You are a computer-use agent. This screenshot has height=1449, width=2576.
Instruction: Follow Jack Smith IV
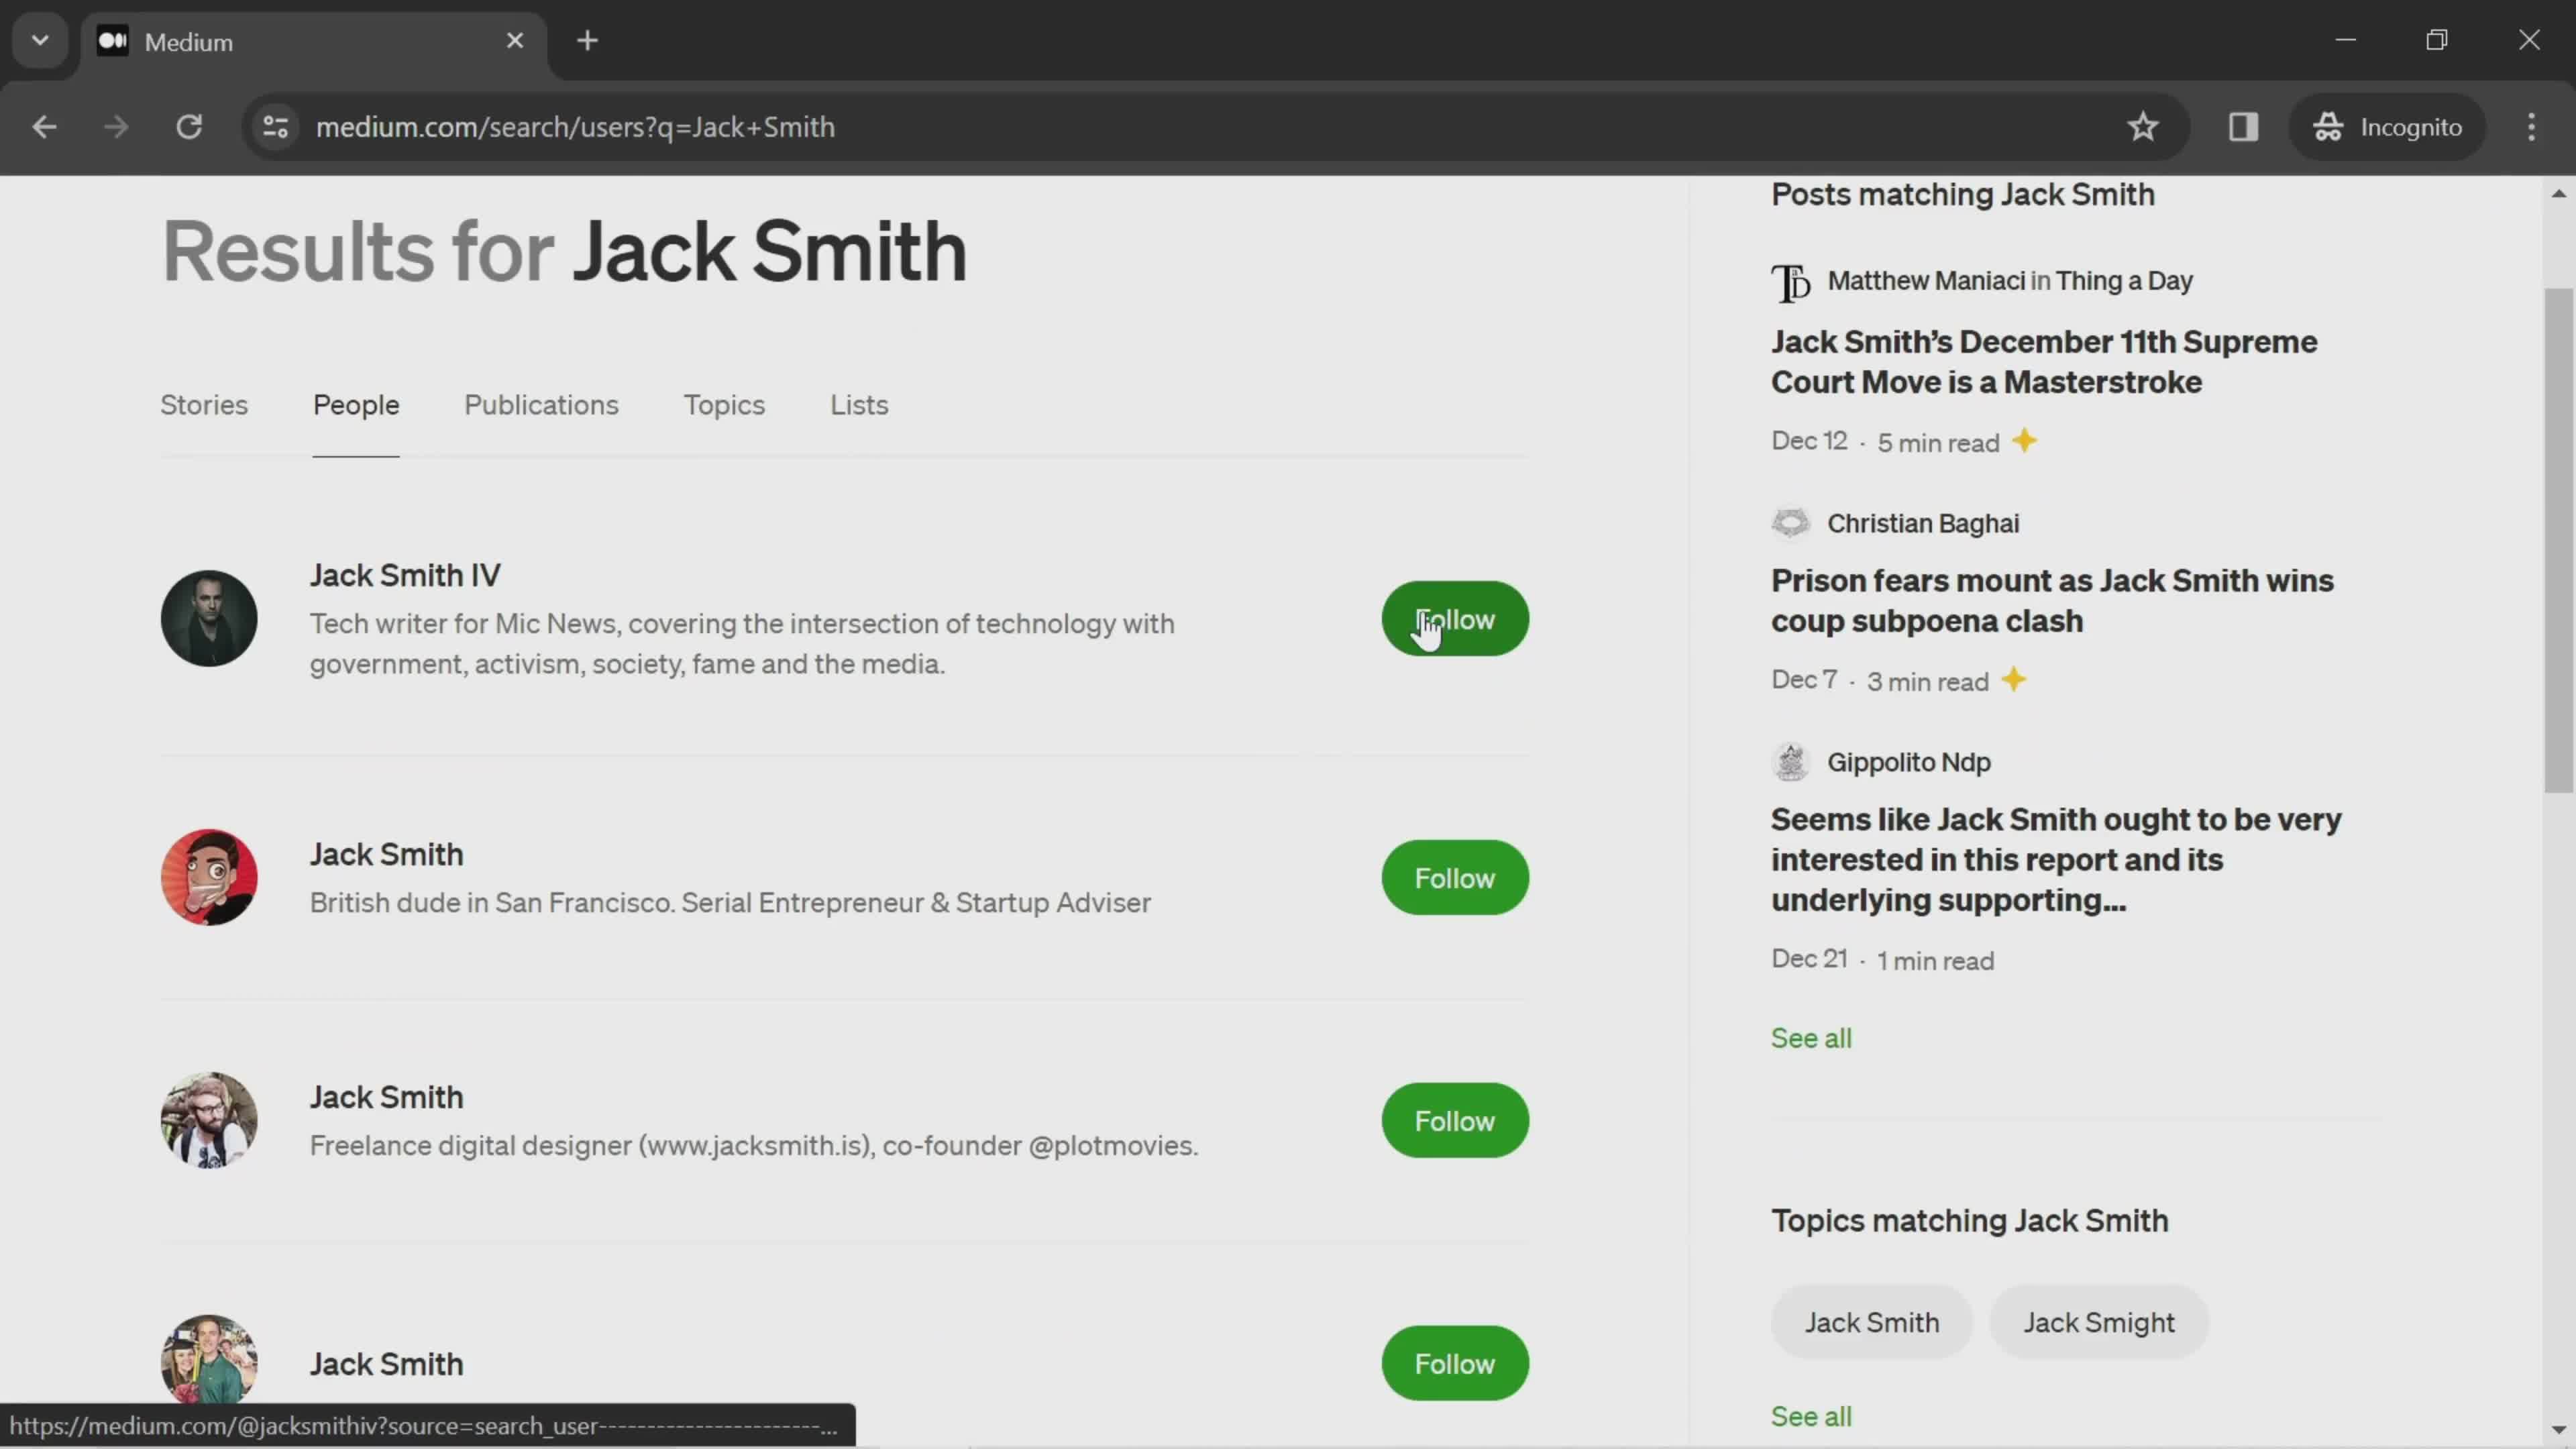[1455, 619]
